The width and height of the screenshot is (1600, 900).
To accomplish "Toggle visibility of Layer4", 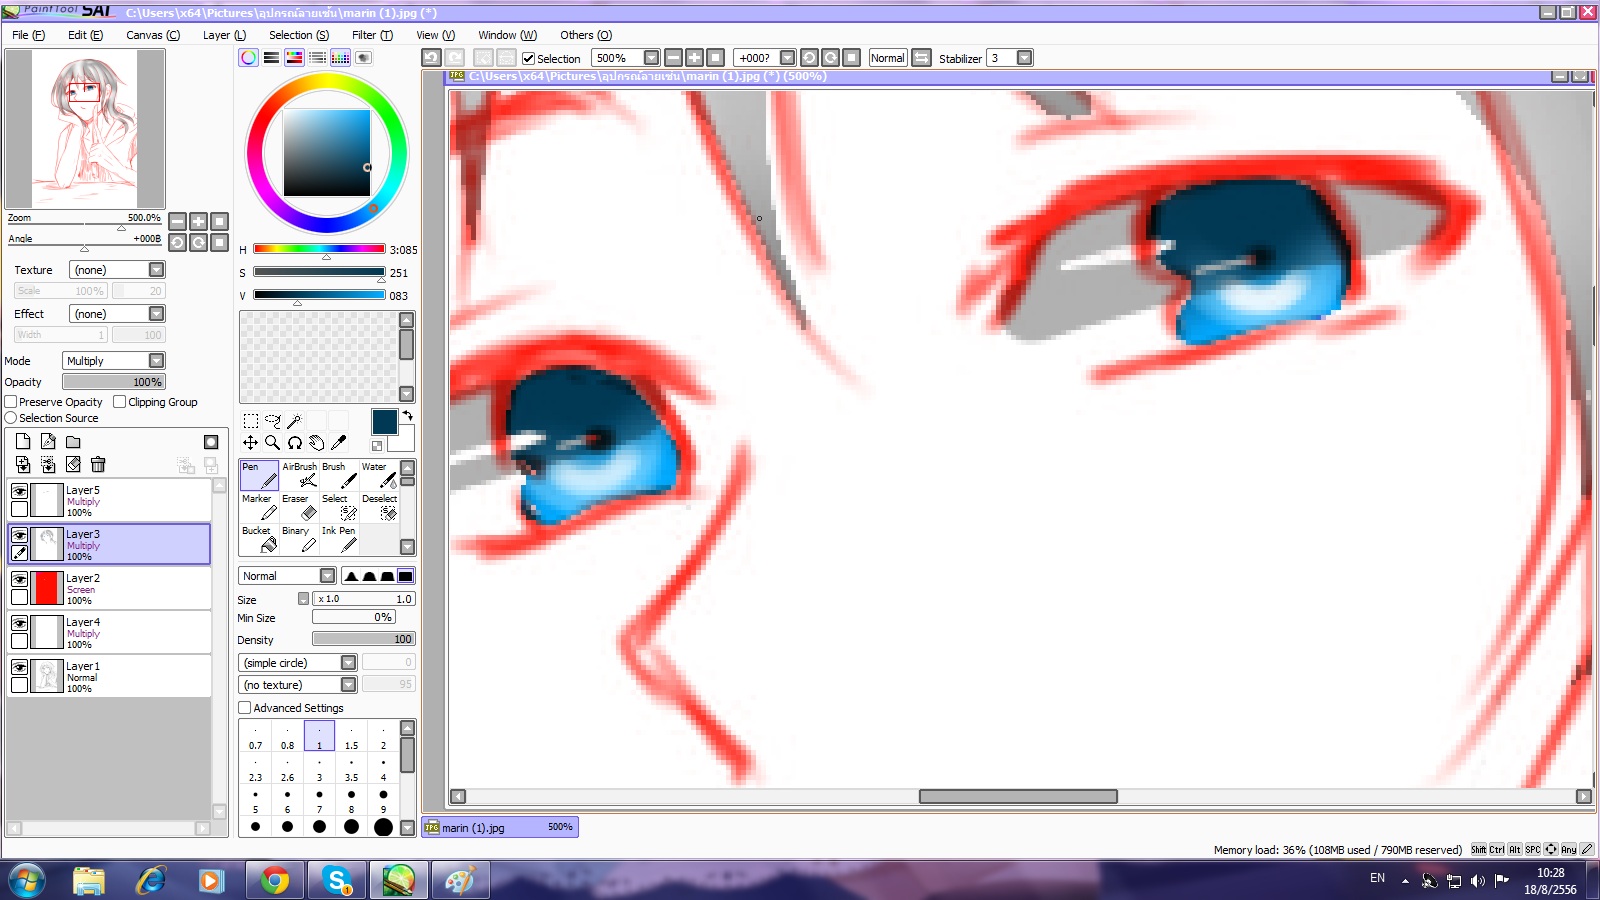I will [x=19, y=623].
